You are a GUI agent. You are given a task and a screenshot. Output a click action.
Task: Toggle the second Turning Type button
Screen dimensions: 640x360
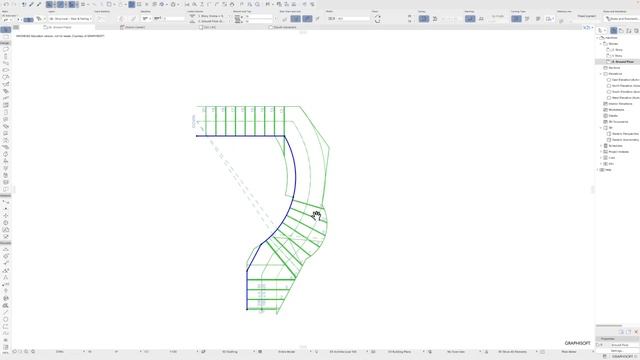pyautogui.click(x=527, y=19)
